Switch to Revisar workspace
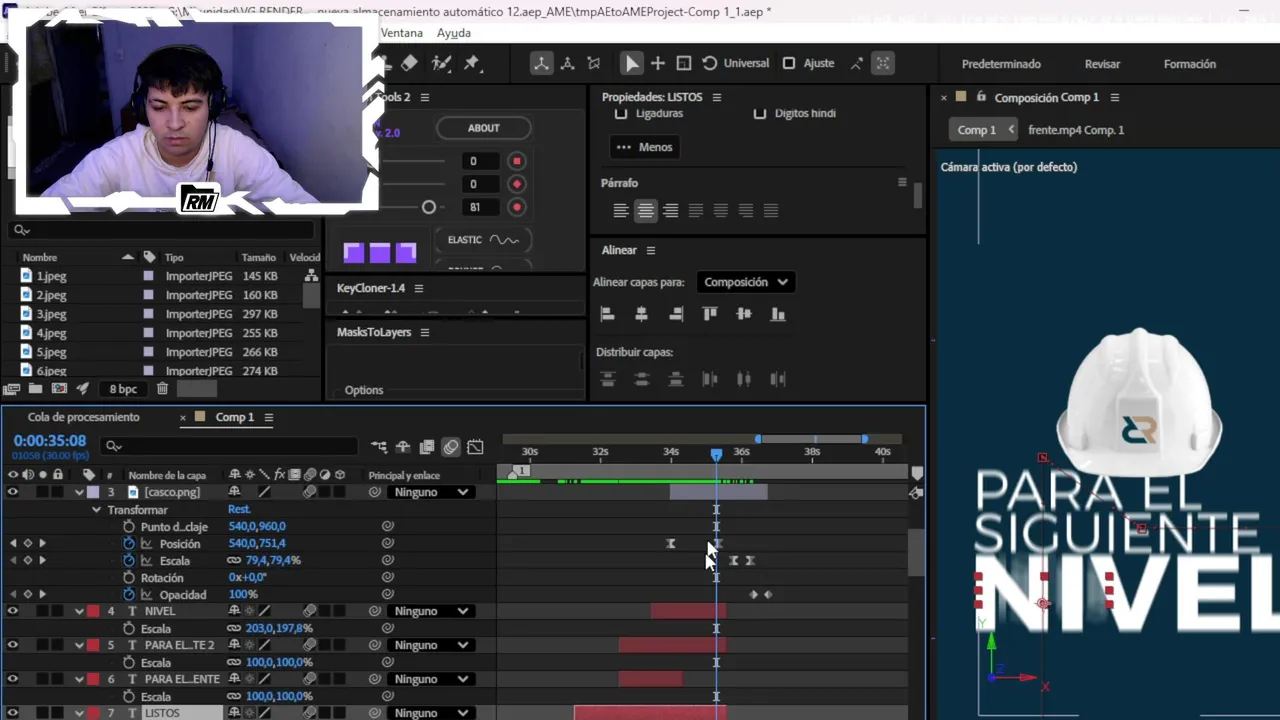1280x720 pixels. [1102, 64]
